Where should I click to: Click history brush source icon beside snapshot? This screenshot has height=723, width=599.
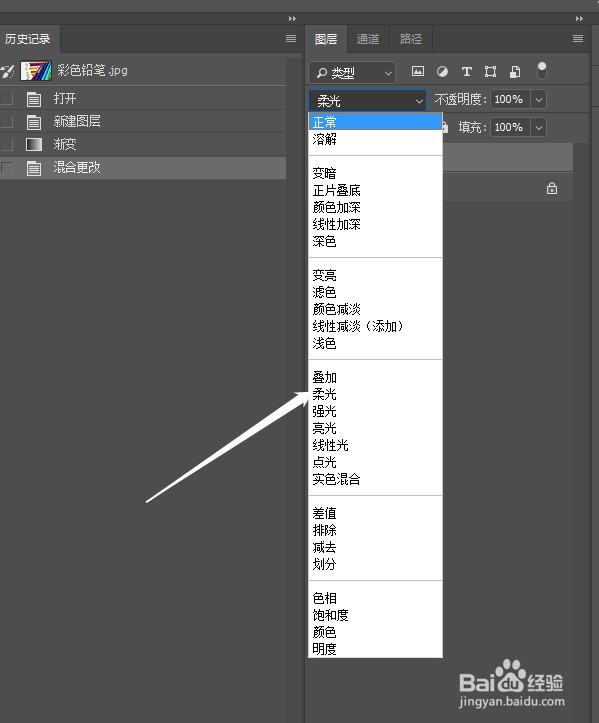click(x=8, y=71)
